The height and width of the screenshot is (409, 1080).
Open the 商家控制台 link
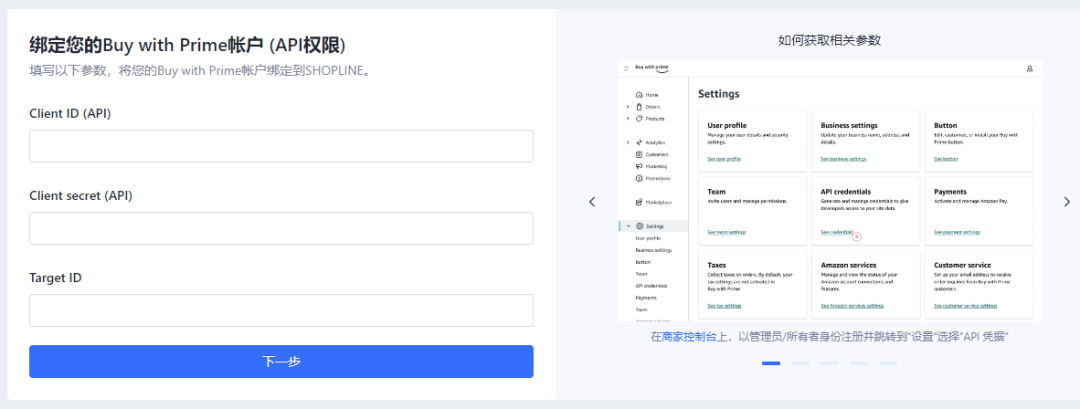(x=689, y=337)
